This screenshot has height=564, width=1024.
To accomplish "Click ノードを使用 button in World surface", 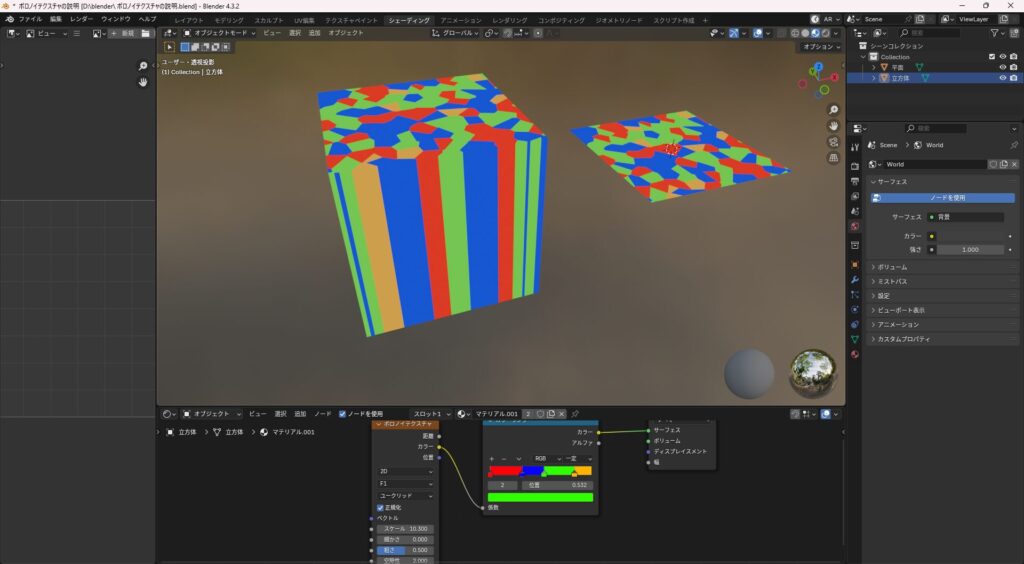I will pos(943,198).
